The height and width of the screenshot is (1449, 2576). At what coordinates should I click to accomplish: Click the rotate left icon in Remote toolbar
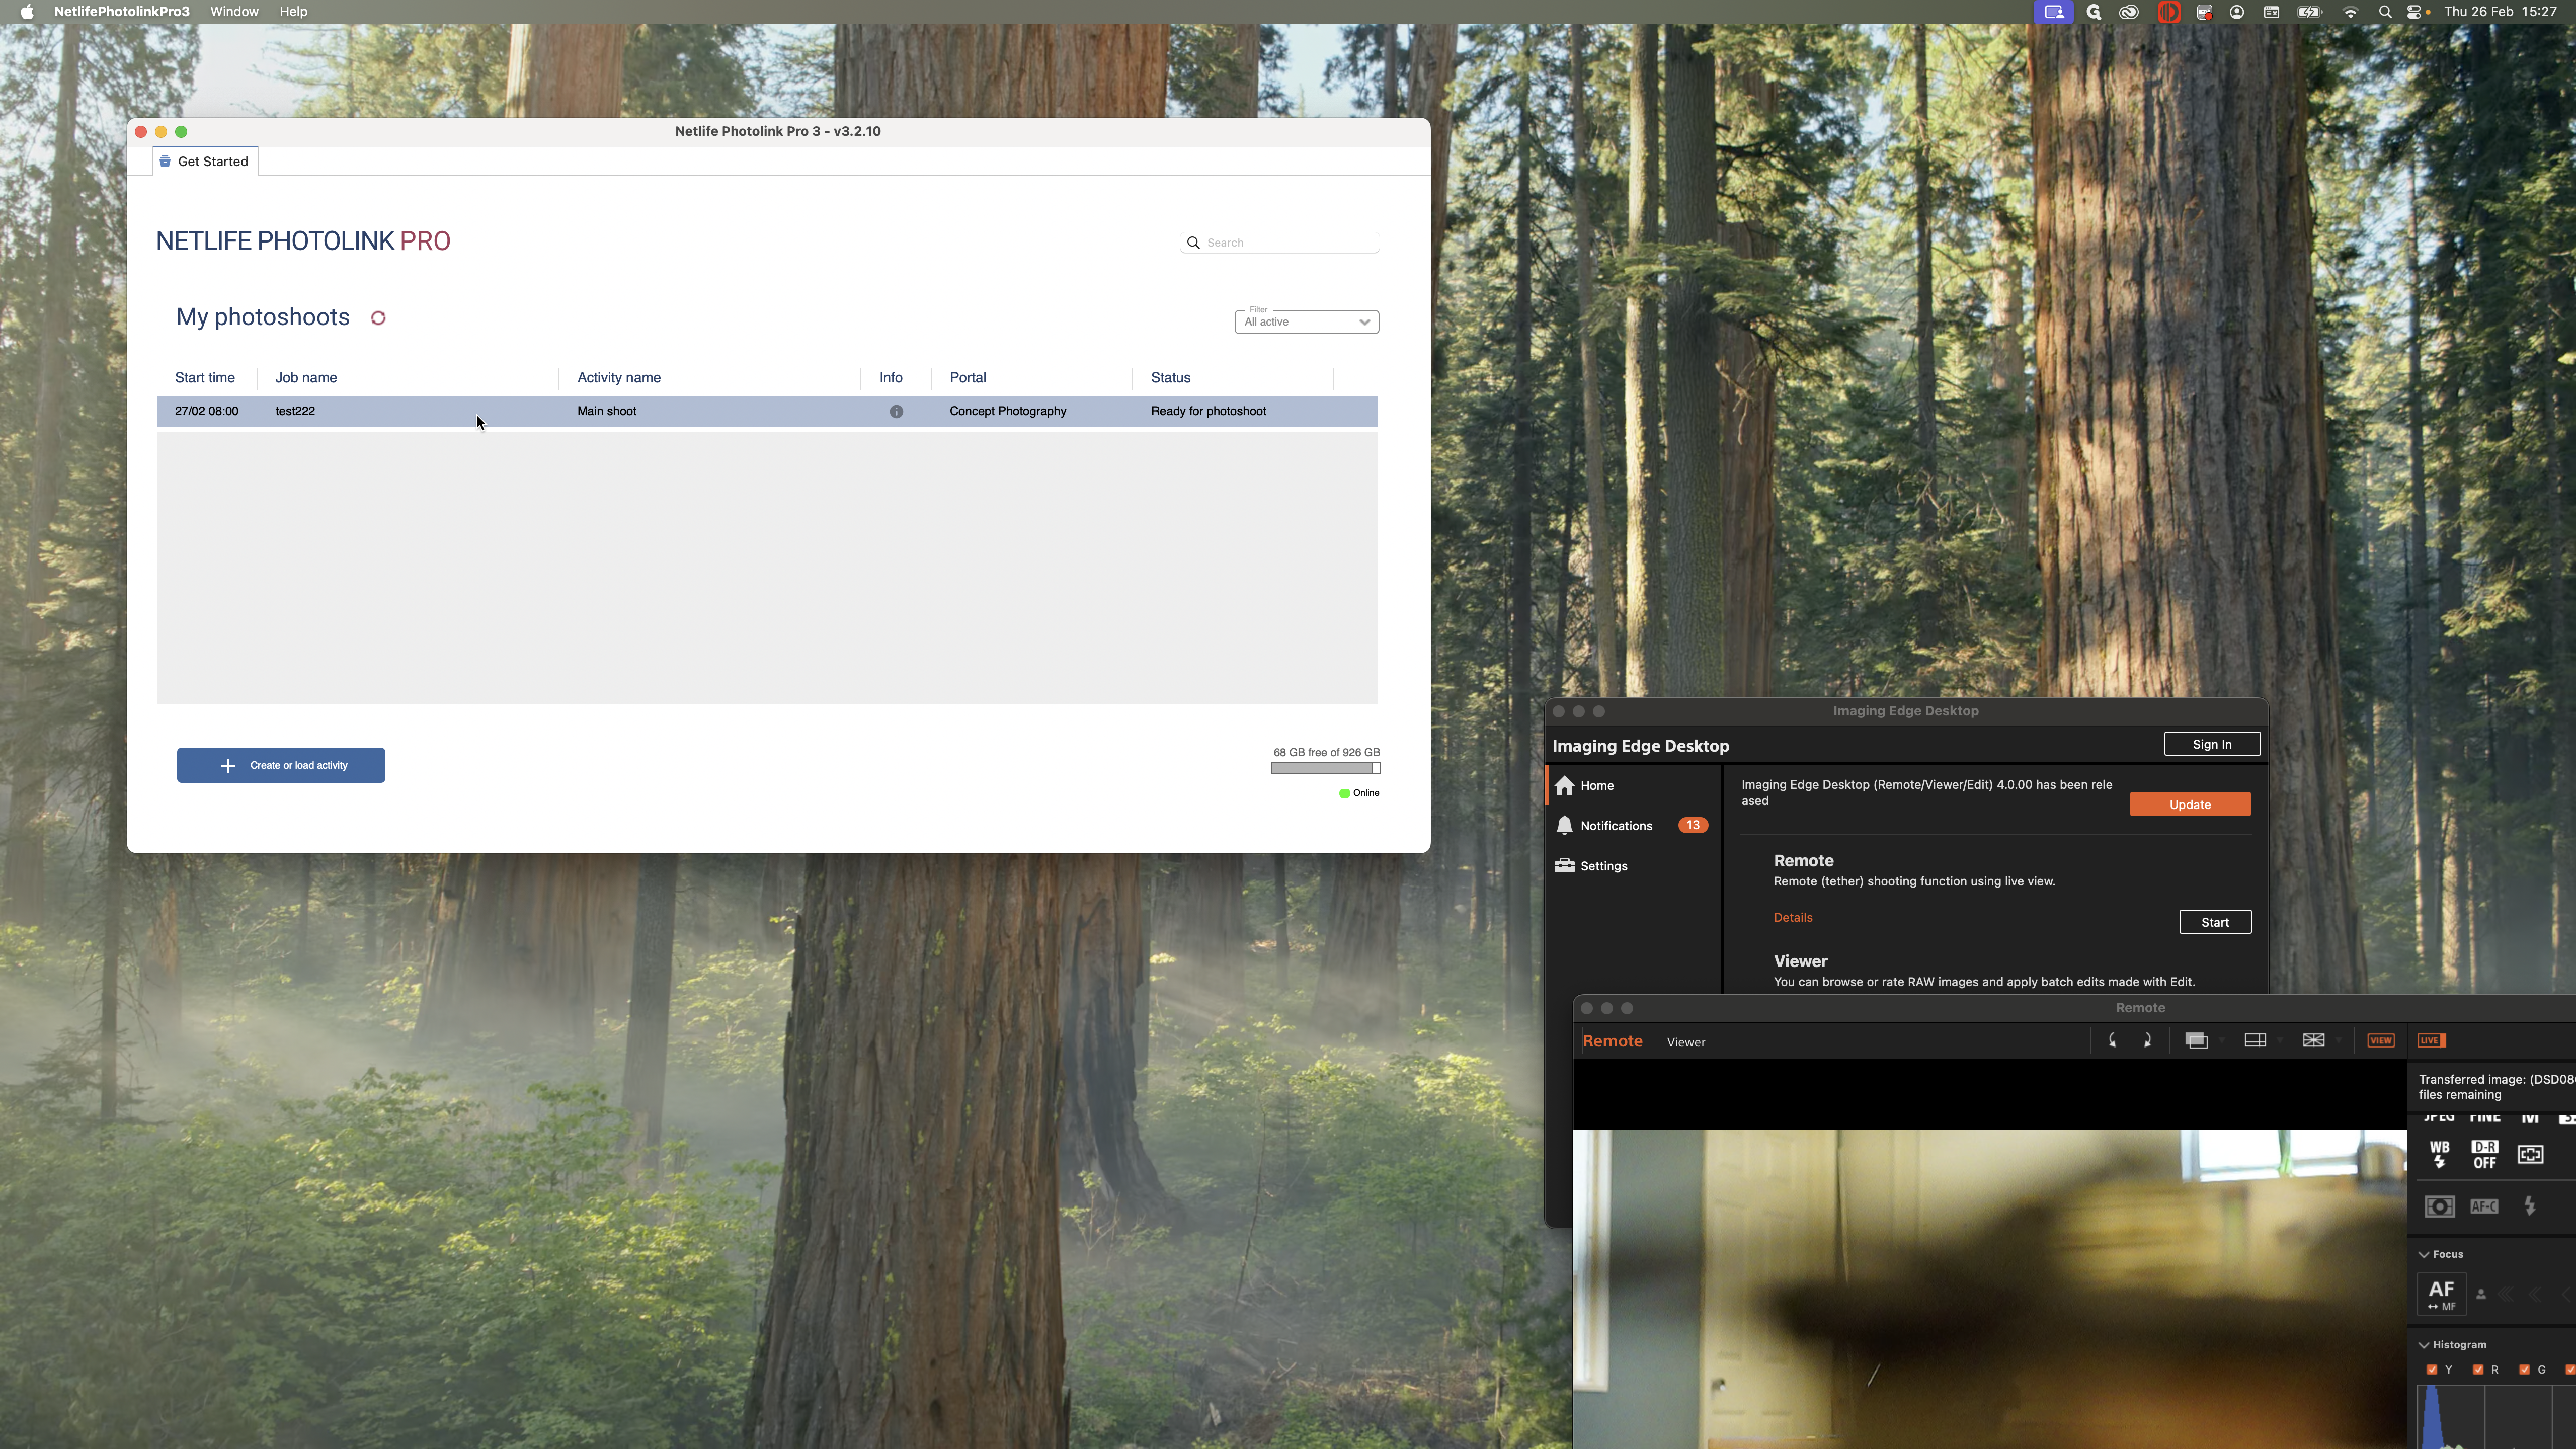click(2112, 1040)
